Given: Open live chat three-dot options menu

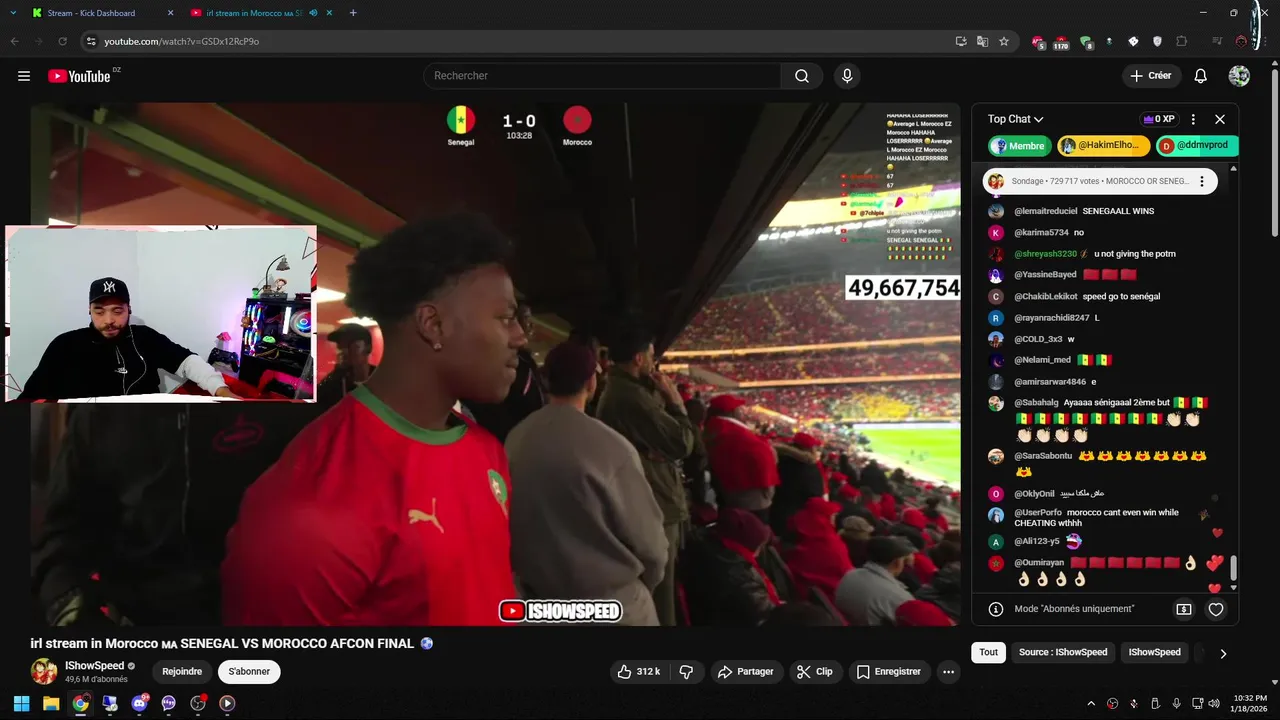Looking at the screenshot, I should click(x=1193, y=119).
